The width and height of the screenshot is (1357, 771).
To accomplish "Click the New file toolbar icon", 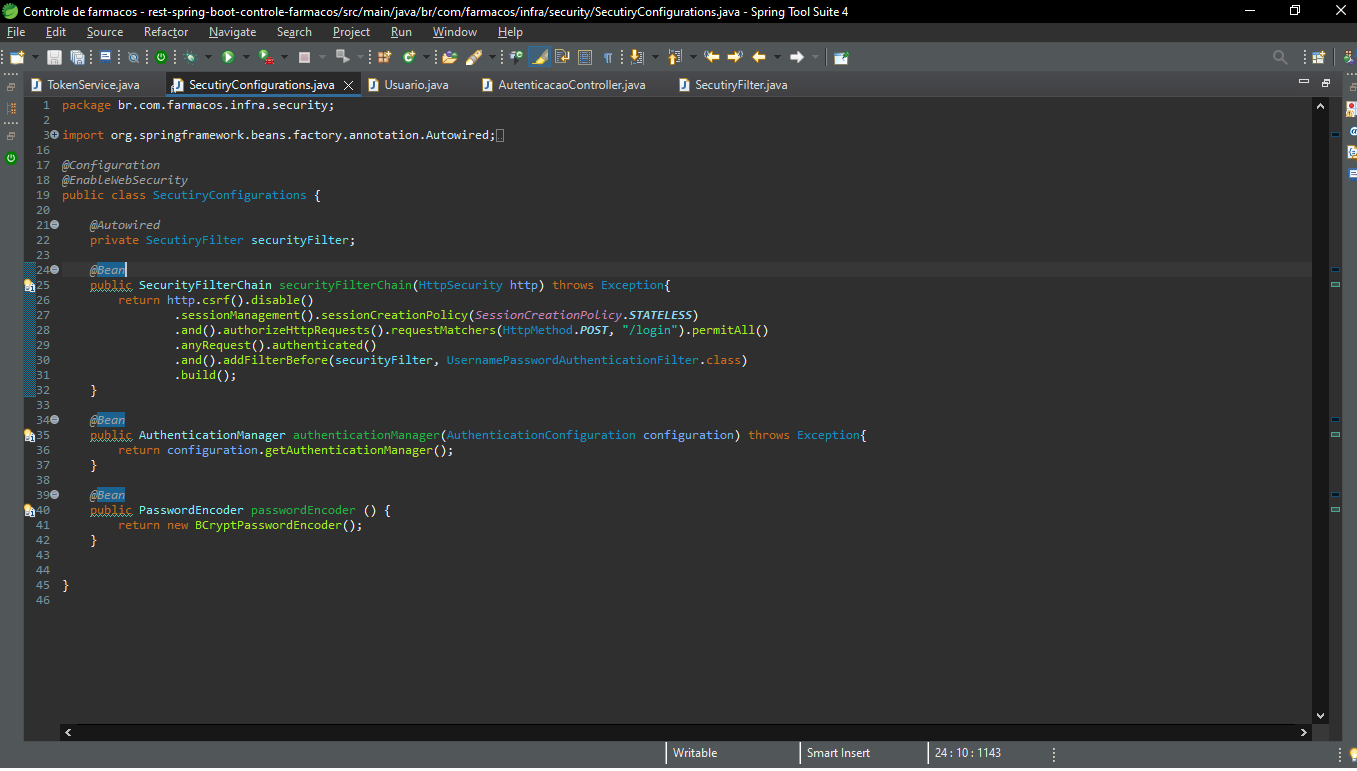I will pyautogui.click(x=17, y=57).
